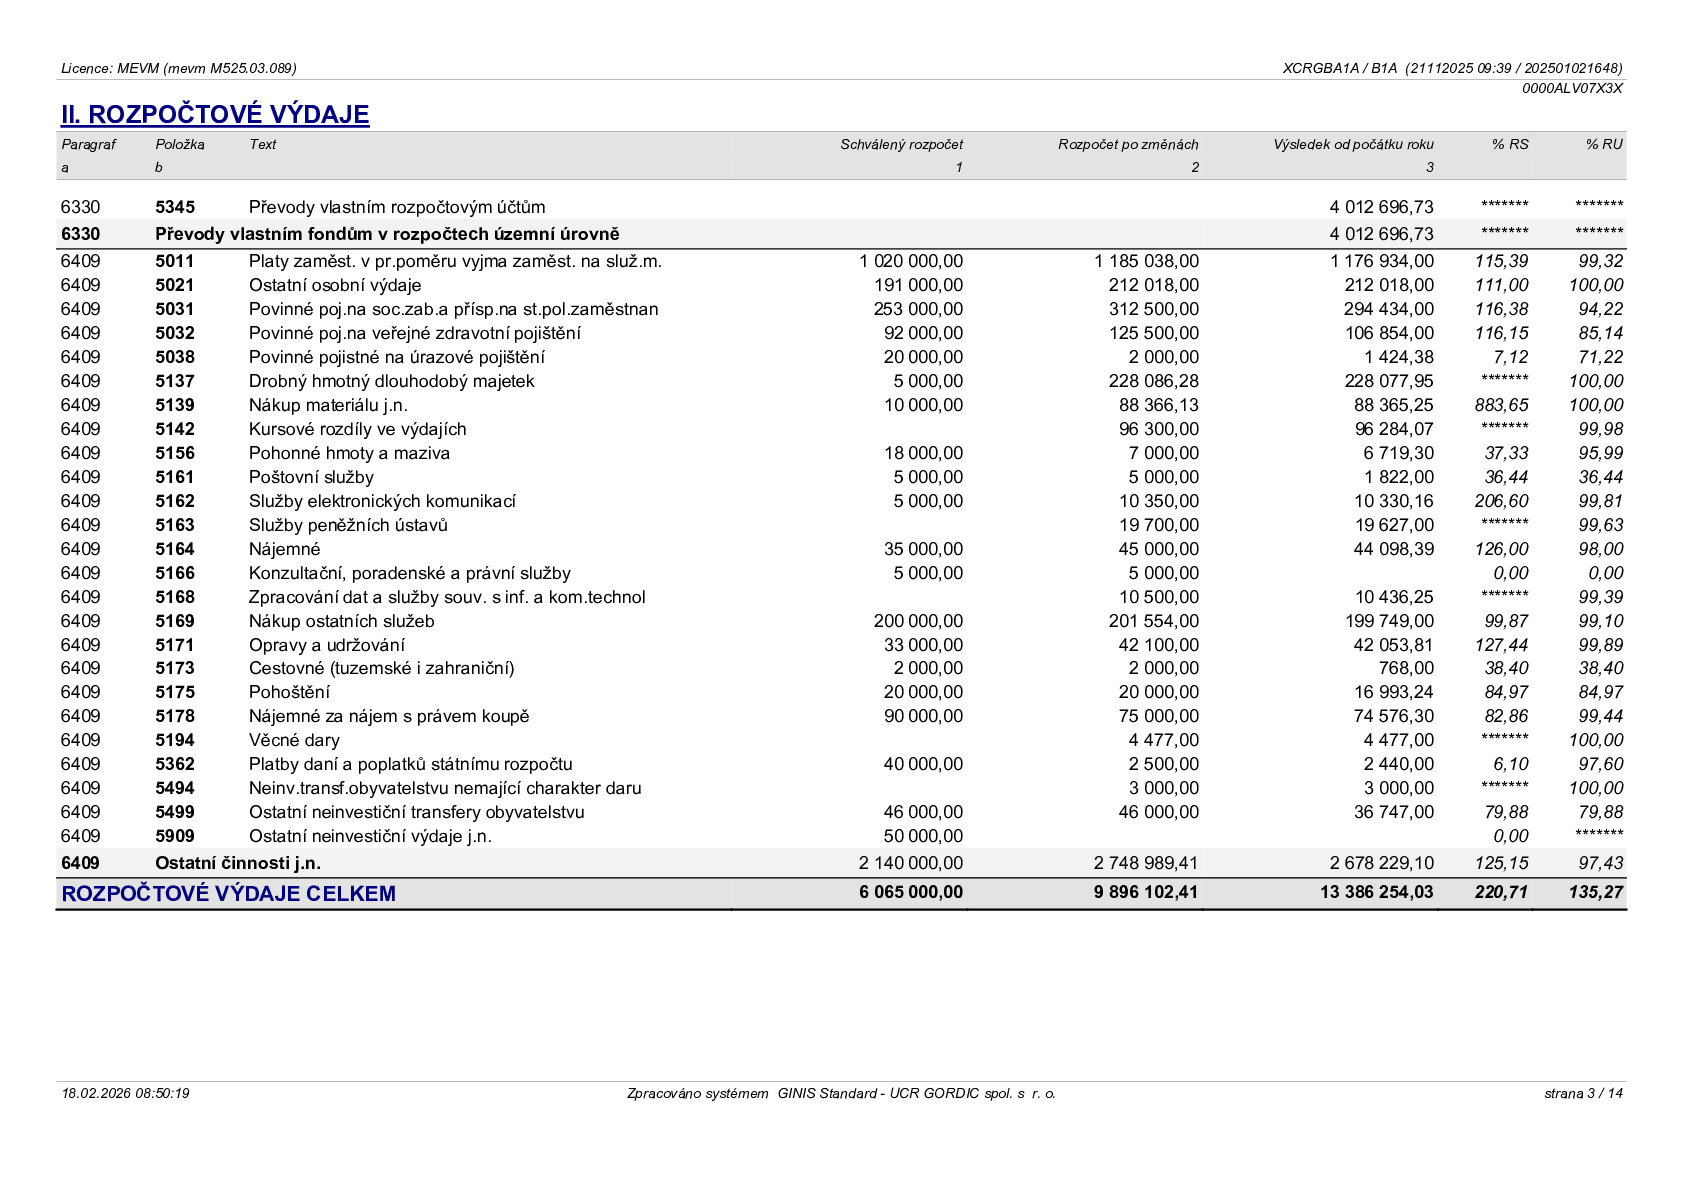This screenshot has height=1190, width=1683.
Task: Select item 5137 Drobný hmotný dlouhodobý majetek
Action: [x=842, y=381]
